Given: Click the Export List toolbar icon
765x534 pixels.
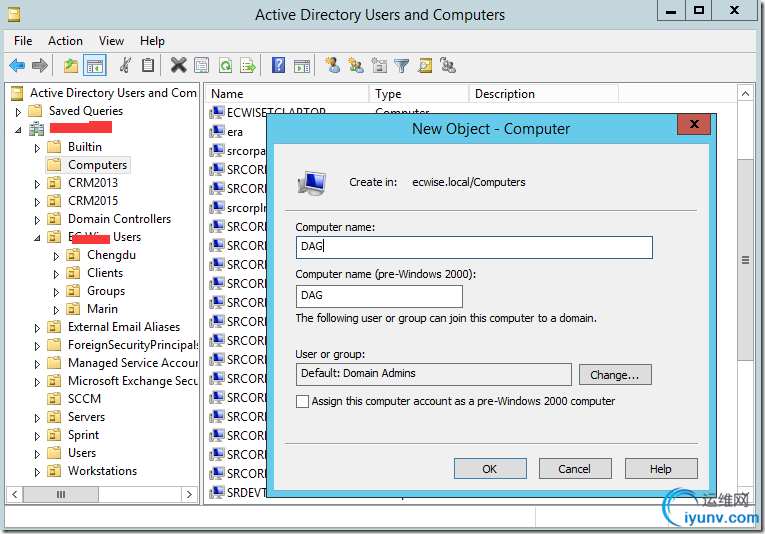Looking at the screenshot, I should [248, 65].
